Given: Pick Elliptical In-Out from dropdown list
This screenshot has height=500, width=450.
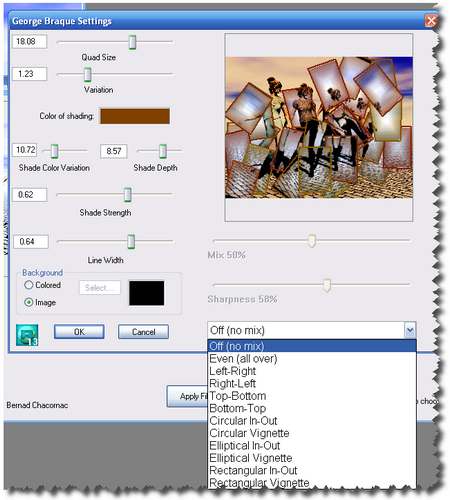Looking at the screenshot, I should point(245,446).
